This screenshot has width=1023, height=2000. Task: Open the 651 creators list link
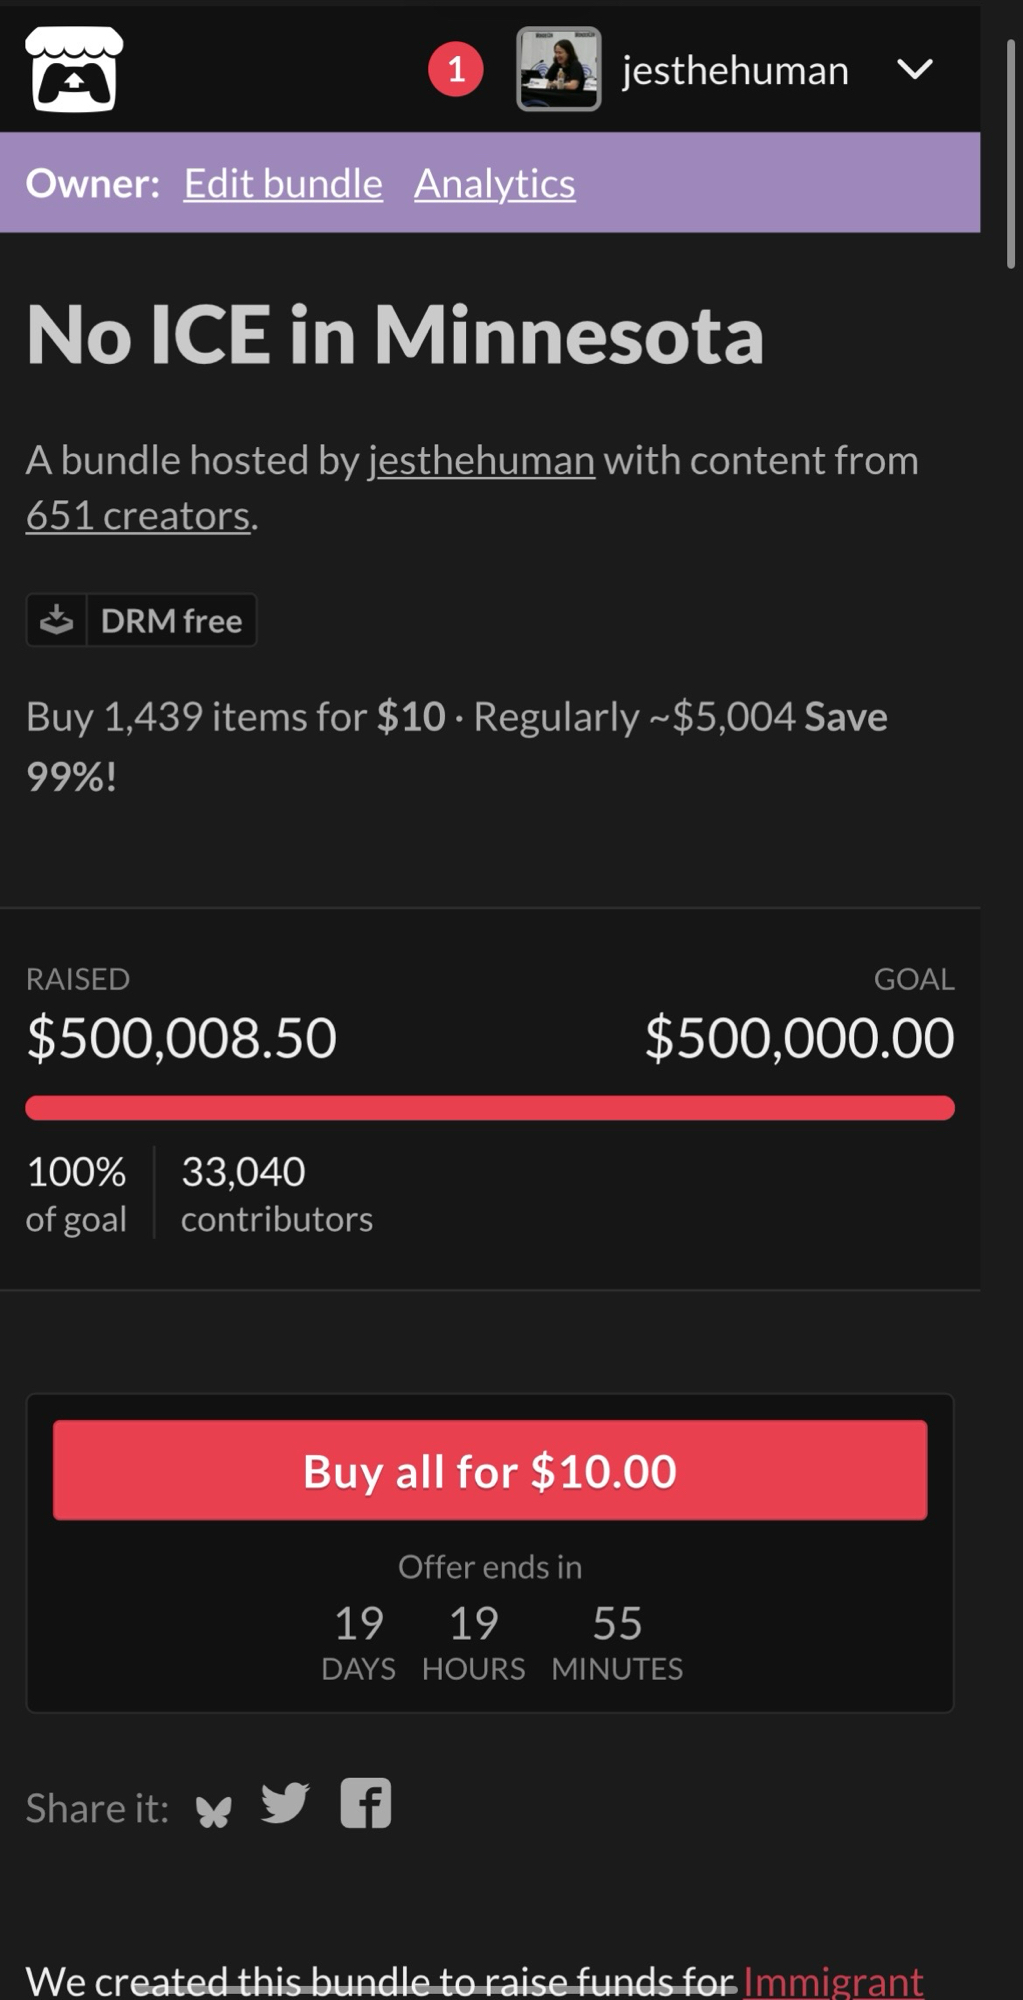138,515
